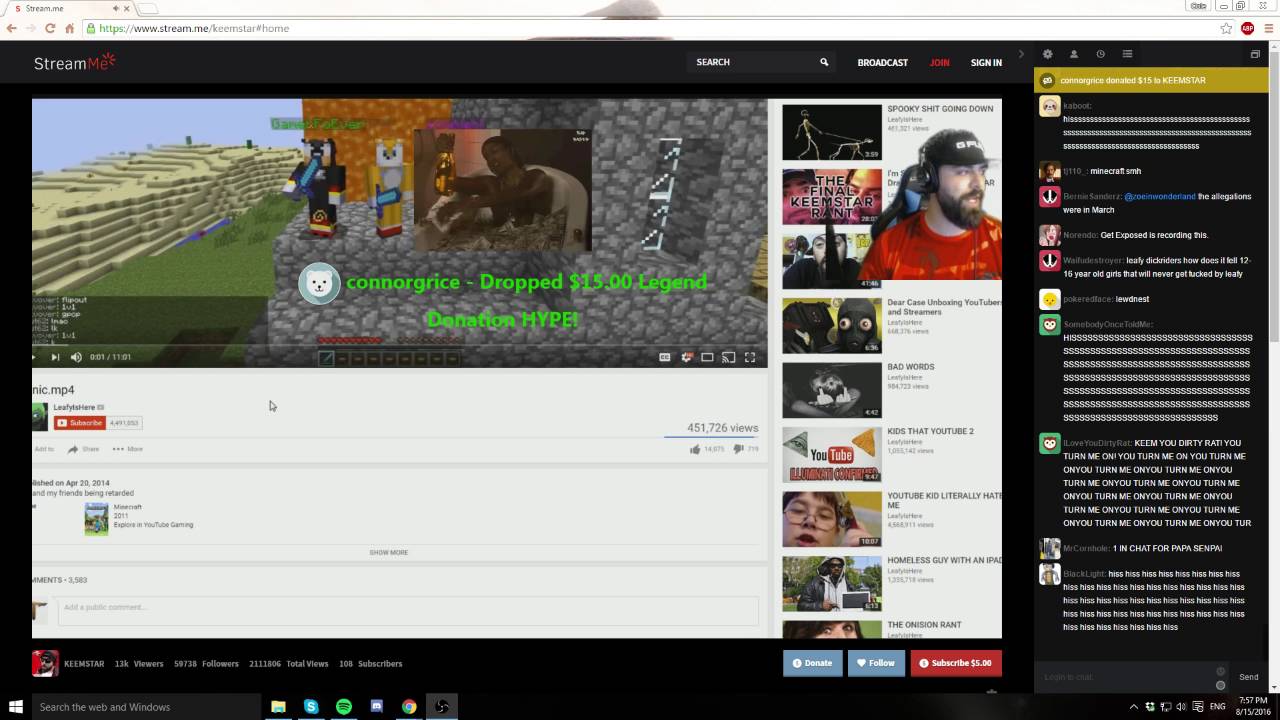Image resolution: width=1280 pixels, height=720 pixels.
Task: Skip to next video in player
Action: (55, 357)
